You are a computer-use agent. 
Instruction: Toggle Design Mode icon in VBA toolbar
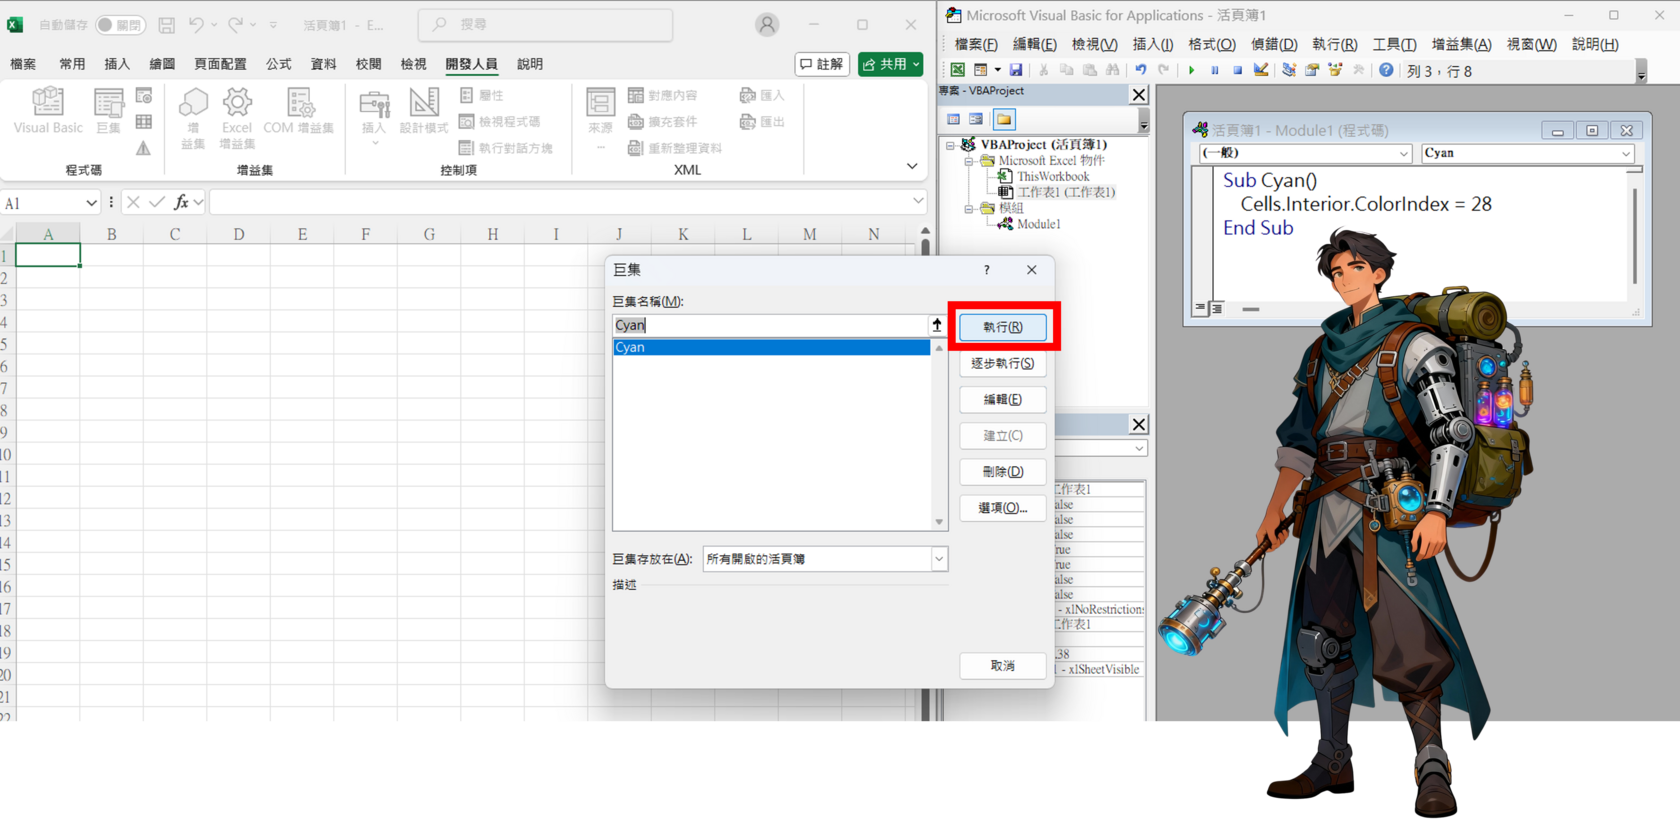pos(1261,69)
